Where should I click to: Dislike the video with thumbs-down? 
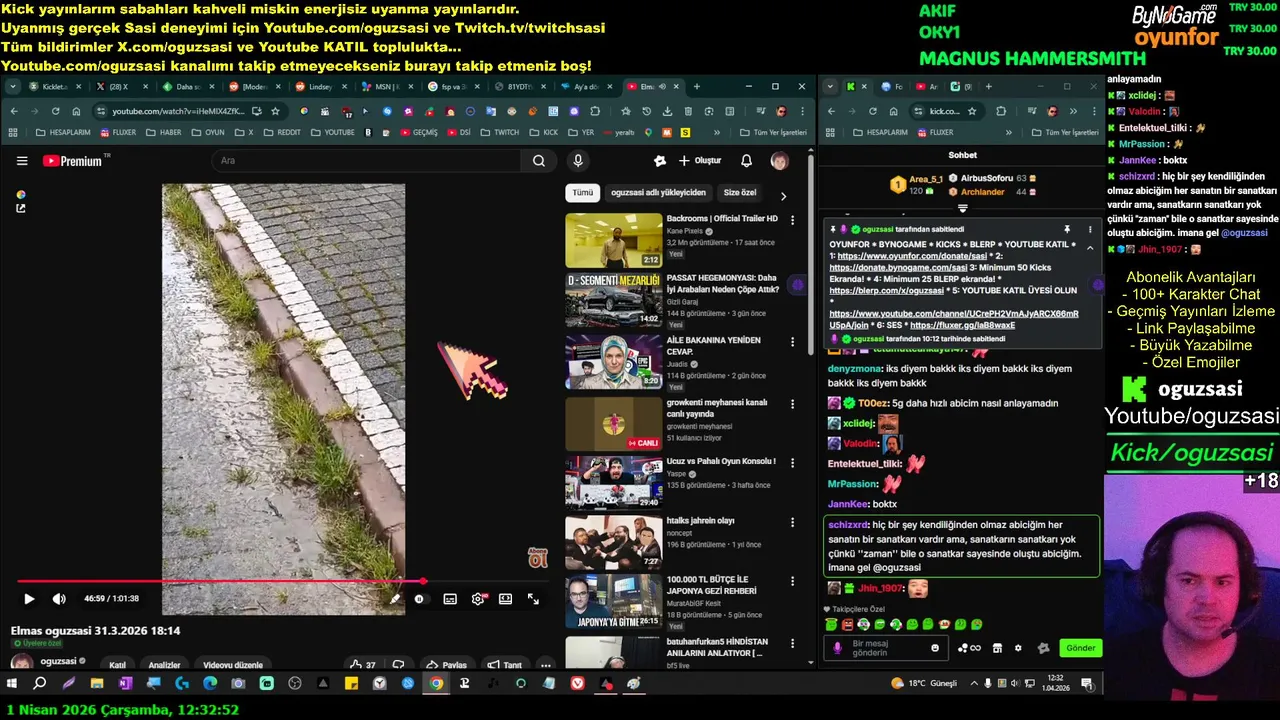tap(398, 665)
